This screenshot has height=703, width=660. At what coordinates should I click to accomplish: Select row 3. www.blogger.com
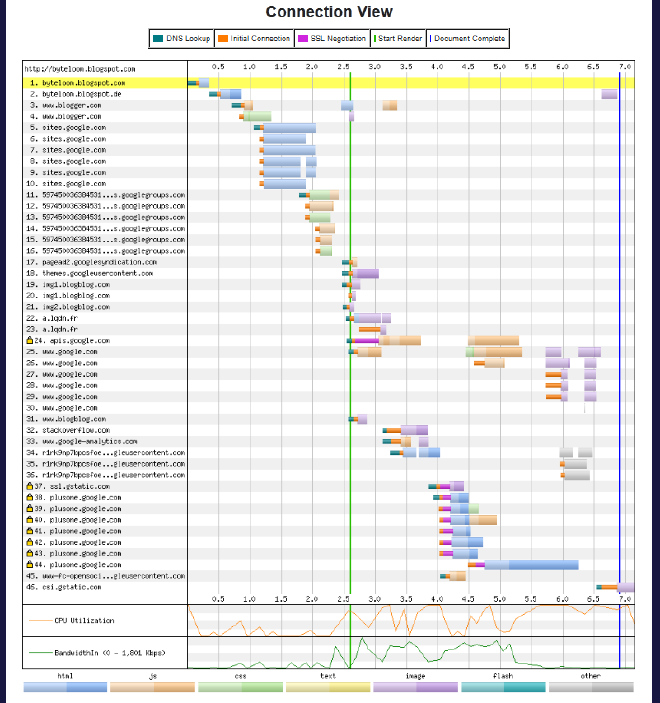(329, 105)
